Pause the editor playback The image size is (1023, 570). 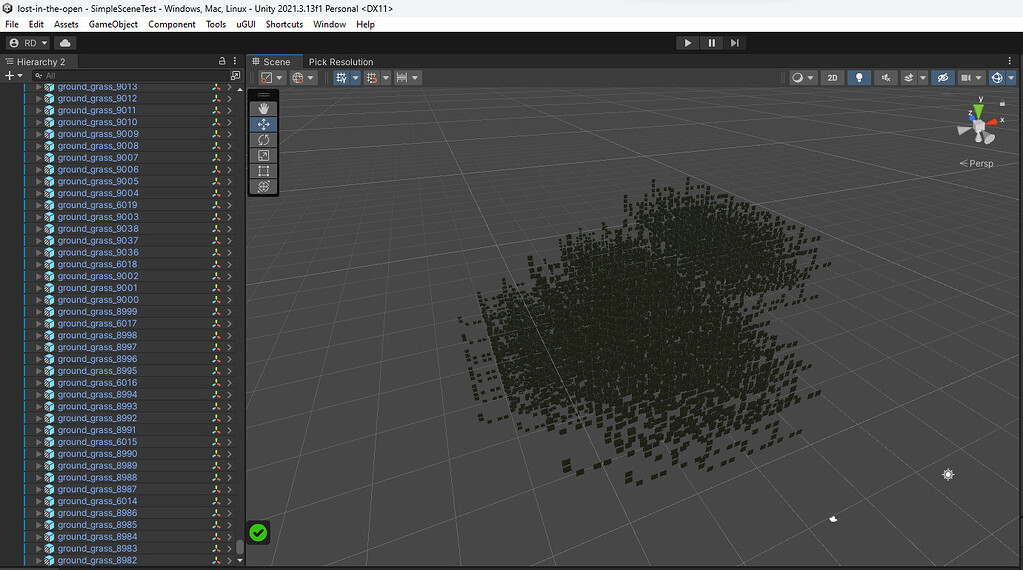tap(711, 43)
